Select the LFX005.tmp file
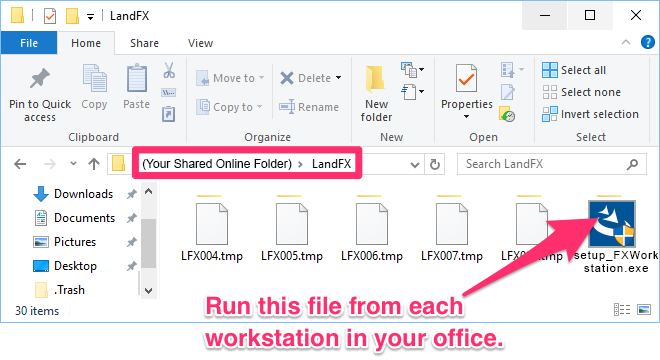Screen dimensions: 660x360 292,231
